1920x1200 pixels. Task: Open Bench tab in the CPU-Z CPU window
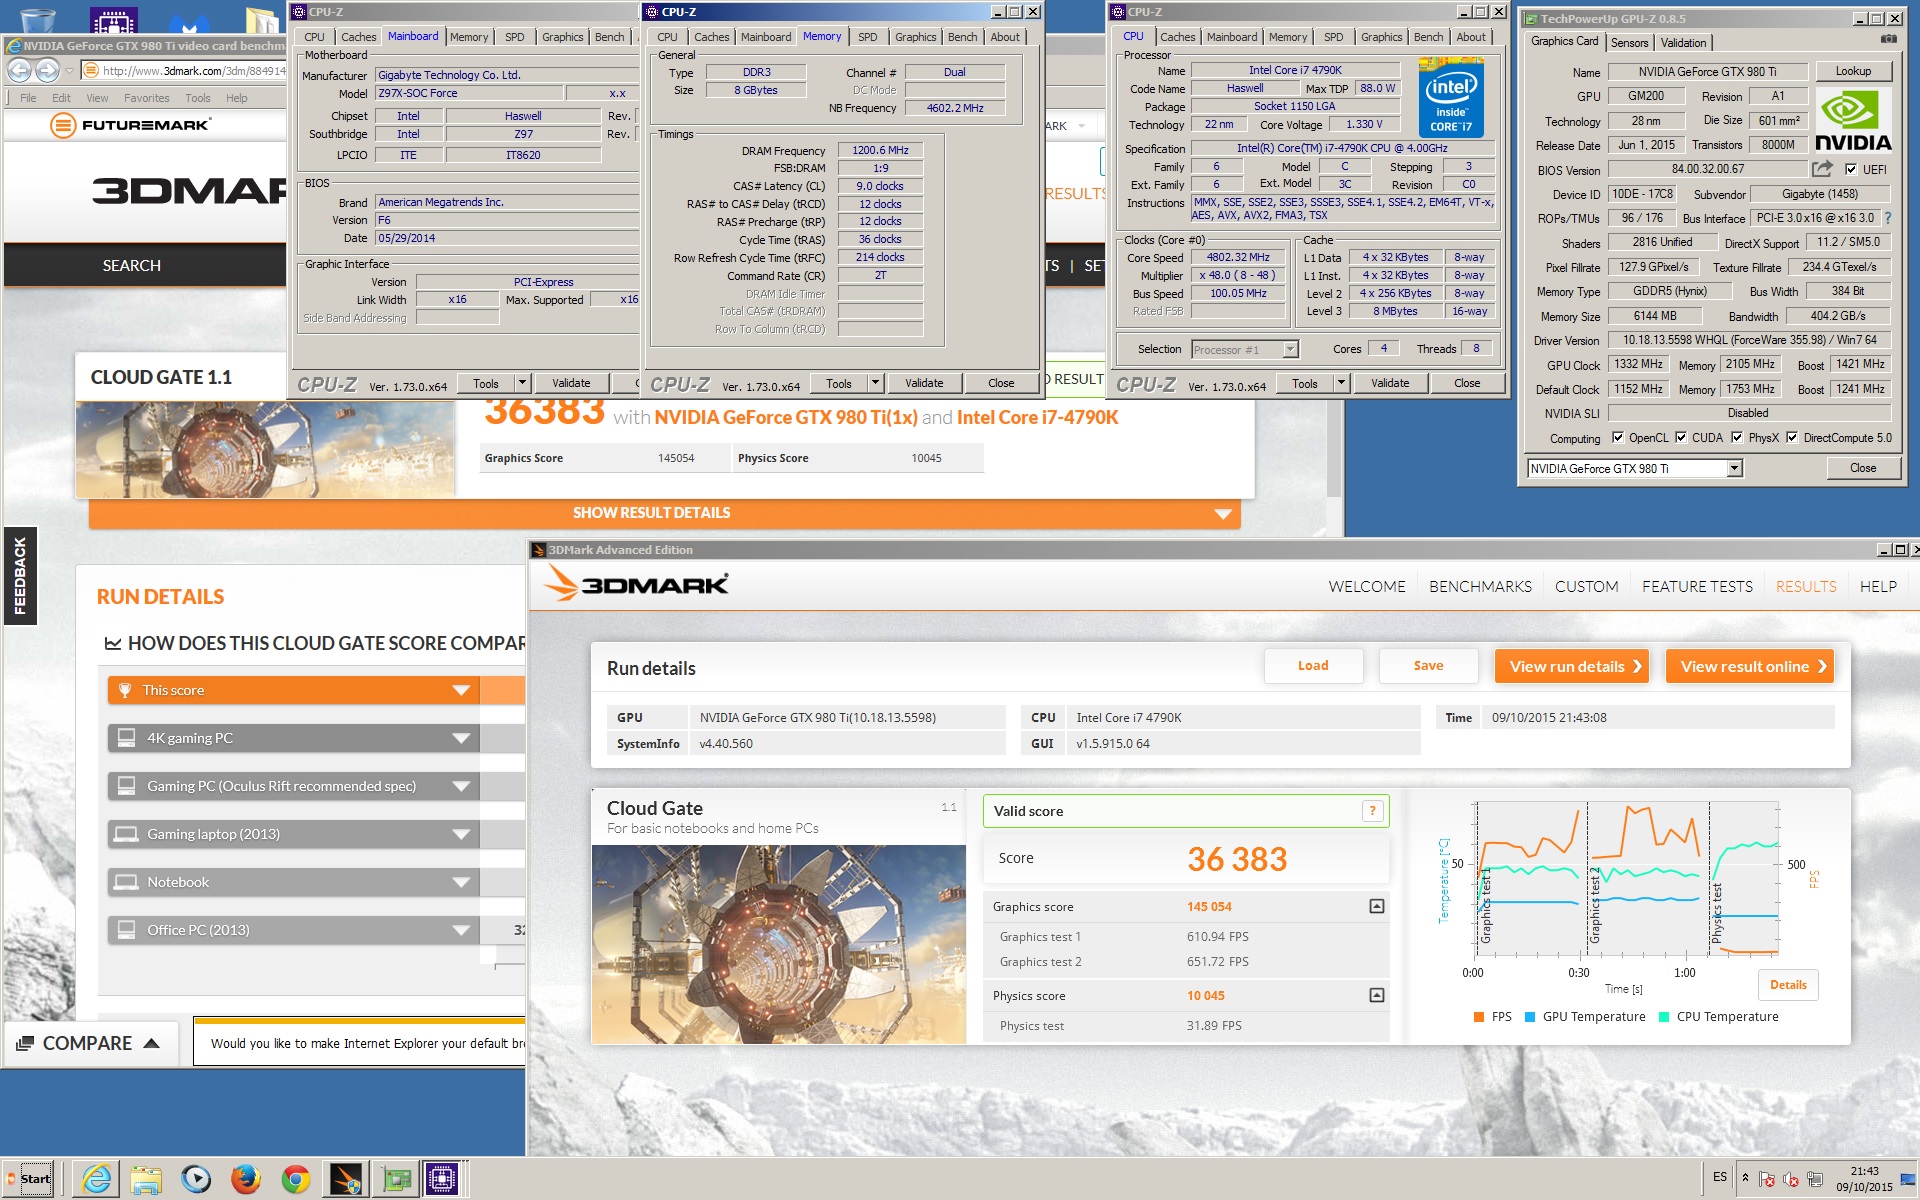[1428, 37]
